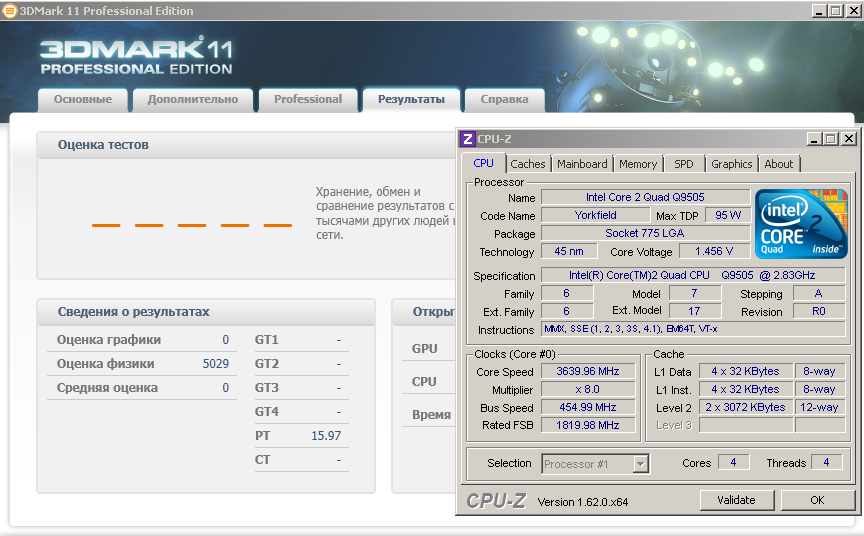Click the Threads value 4

(826, 462)
